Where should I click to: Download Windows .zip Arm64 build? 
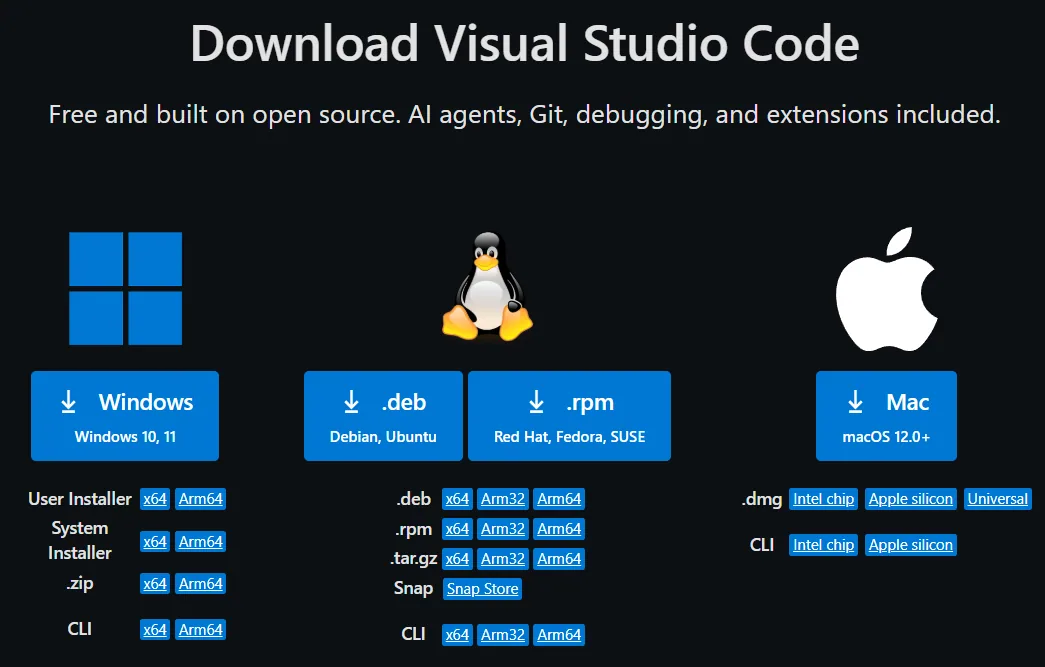coord(201,584)
